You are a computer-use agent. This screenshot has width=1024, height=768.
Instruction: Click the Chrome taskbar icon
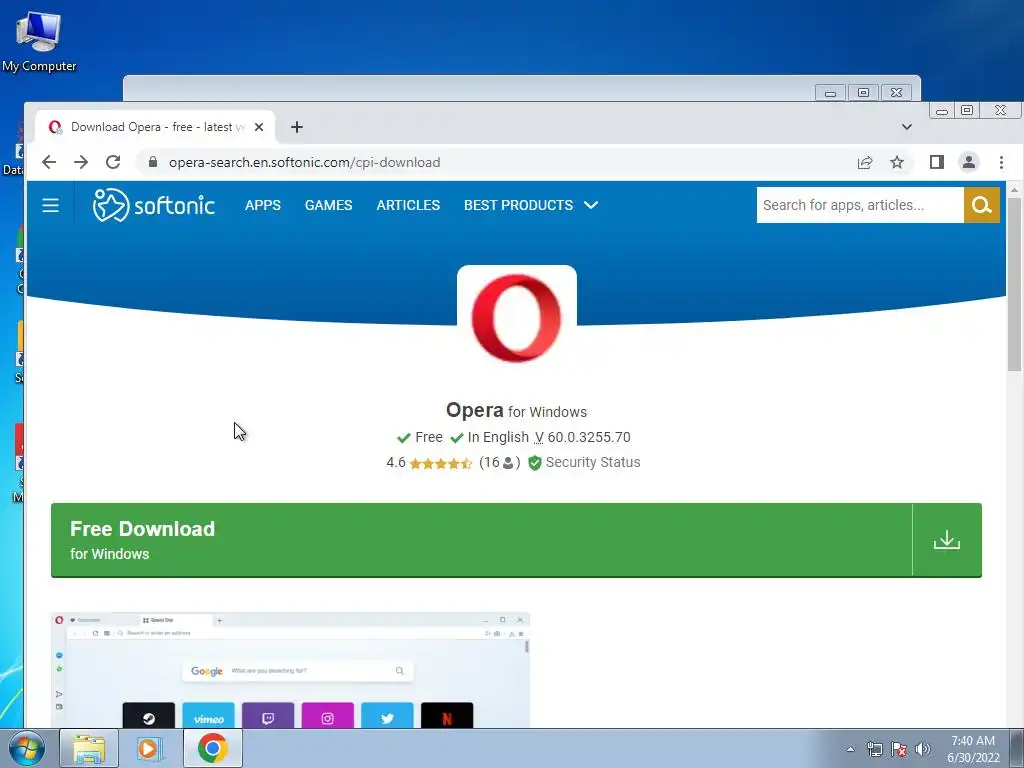pyautogui.click(x=212, y=748)
